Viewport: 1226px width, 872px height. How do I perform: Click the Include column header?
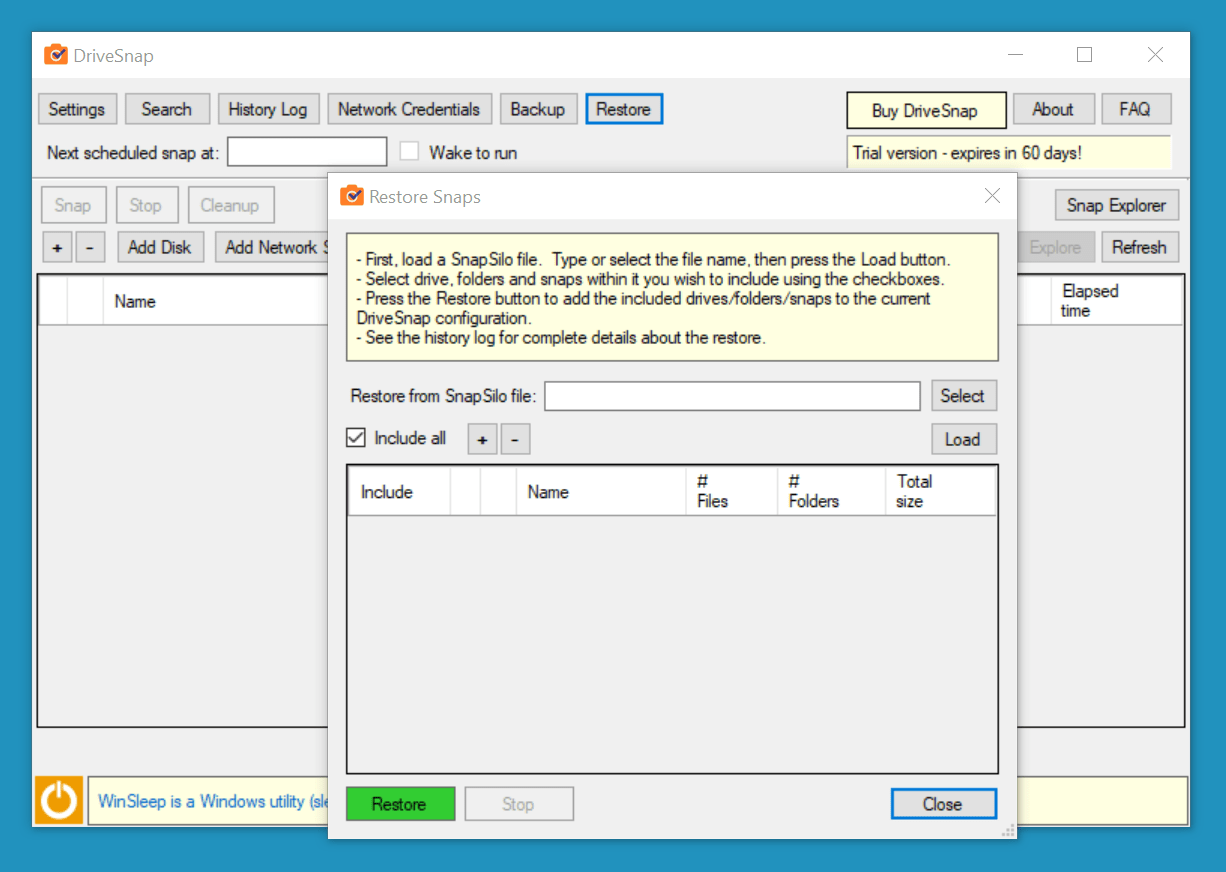click(x=399, y=491)
